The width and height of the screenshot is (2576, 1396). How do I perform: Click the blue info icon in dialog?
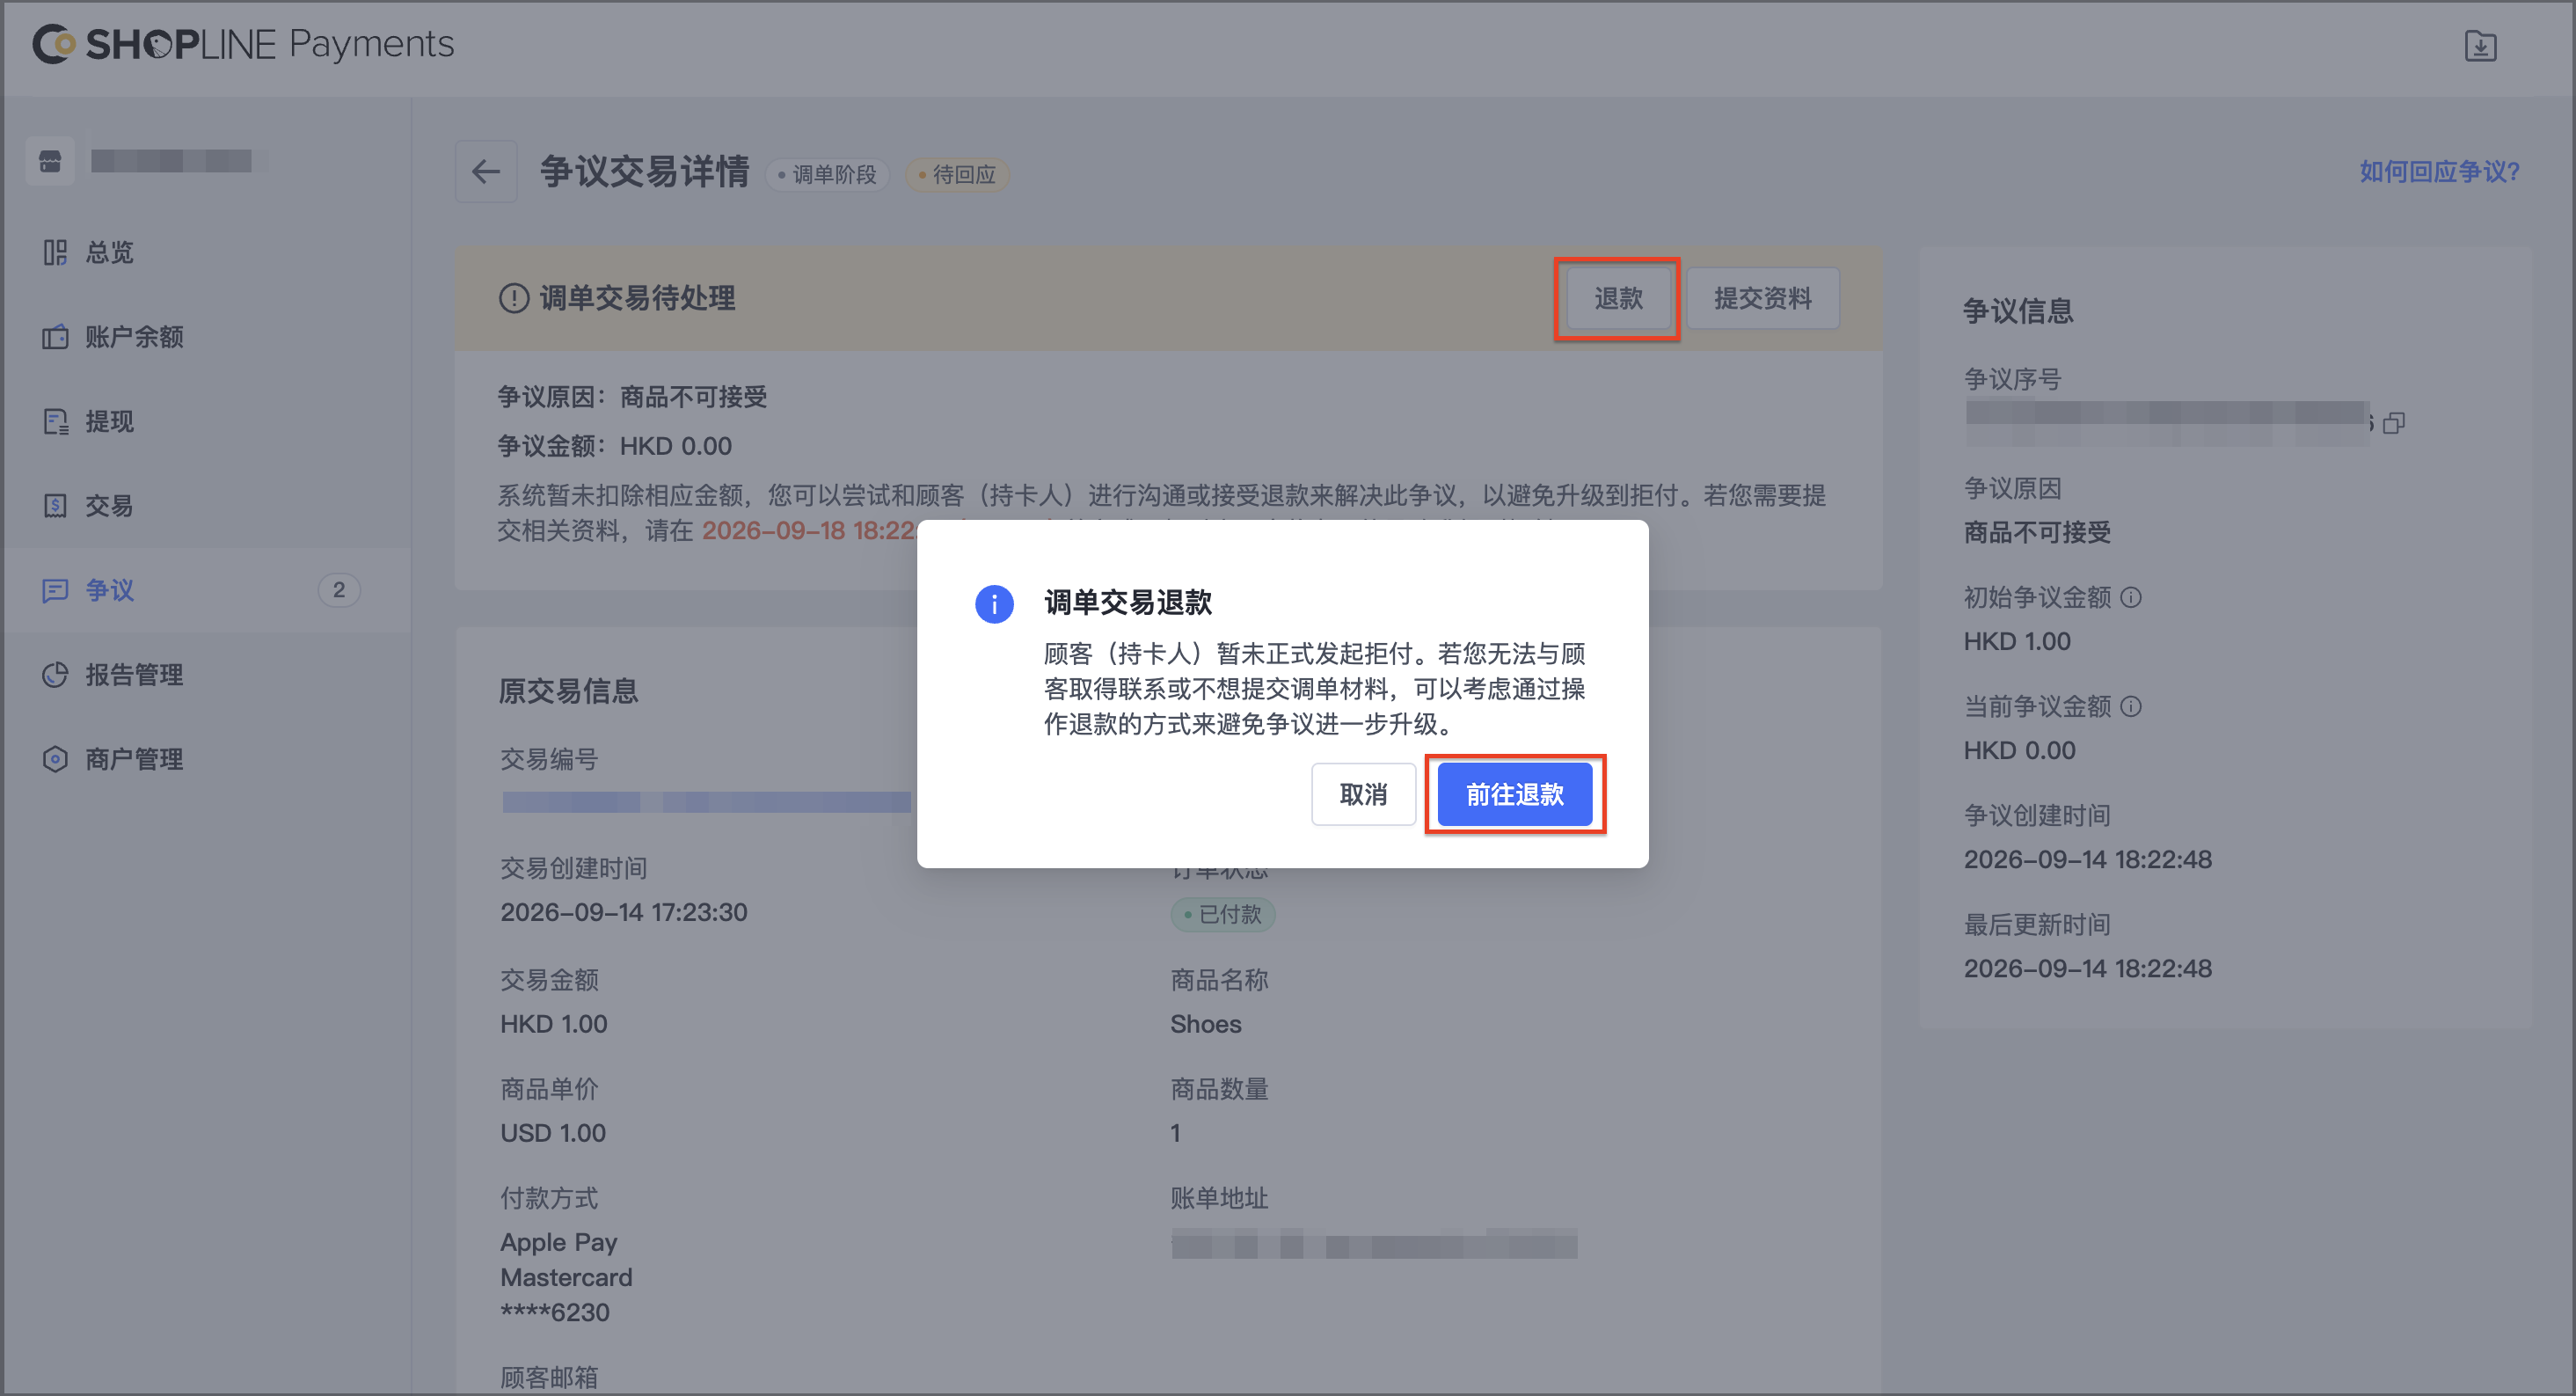(994, 604)
